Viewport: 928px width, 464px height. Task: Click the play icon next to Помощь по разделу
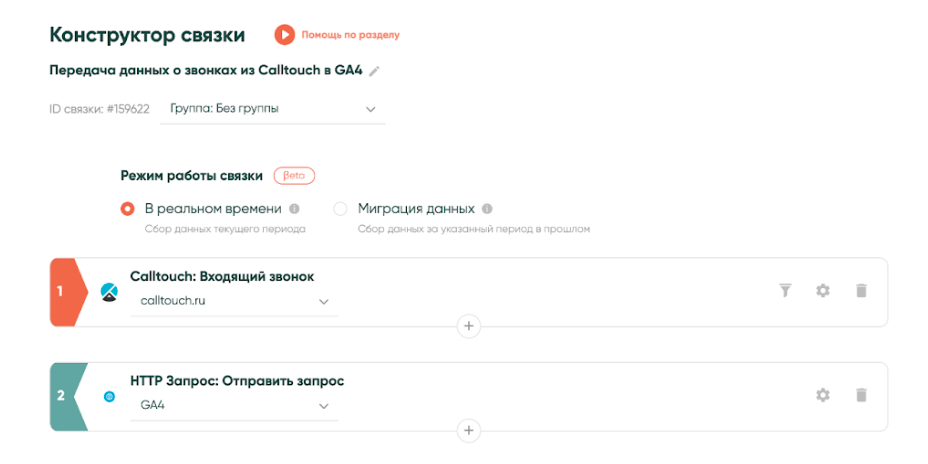pos(285,35)
